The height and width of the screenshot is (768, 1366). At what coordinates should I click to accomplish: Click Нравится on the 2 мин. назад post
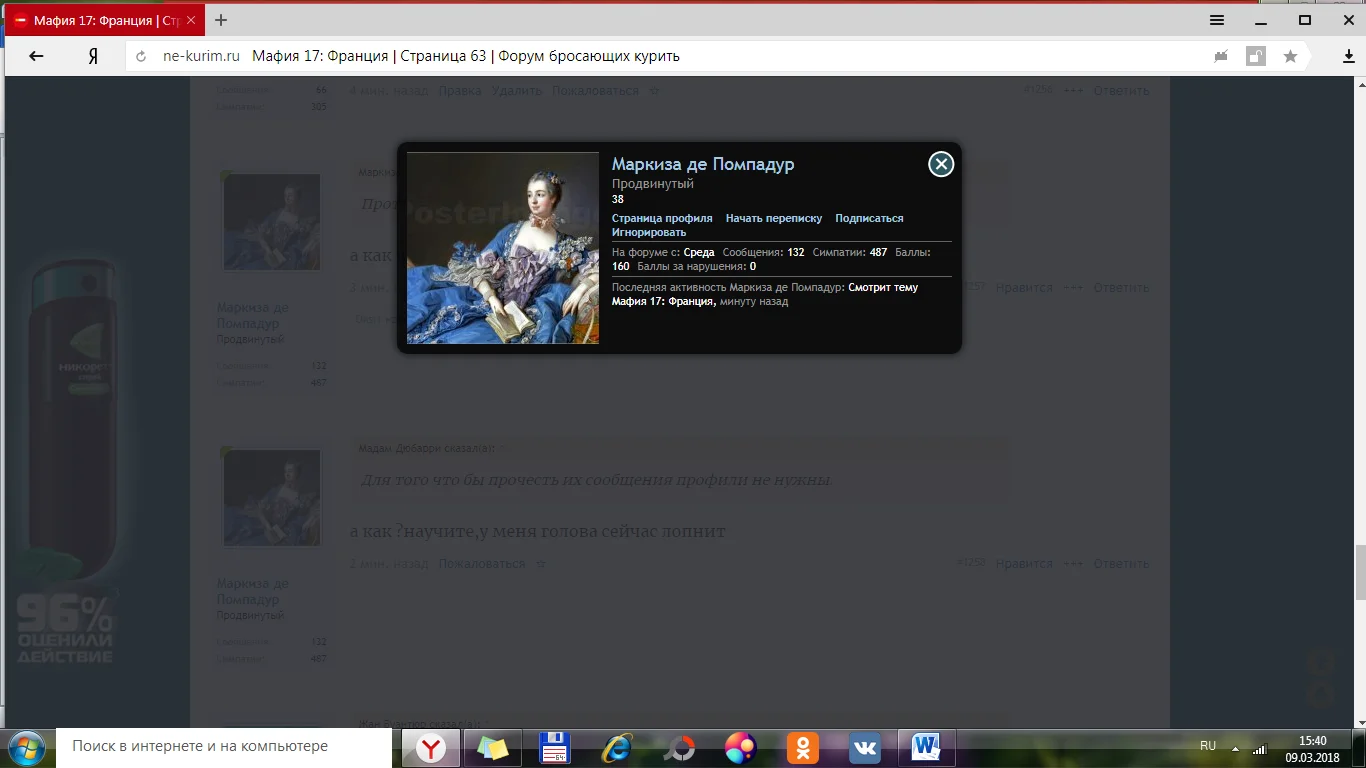click(x=1024, y=563)
